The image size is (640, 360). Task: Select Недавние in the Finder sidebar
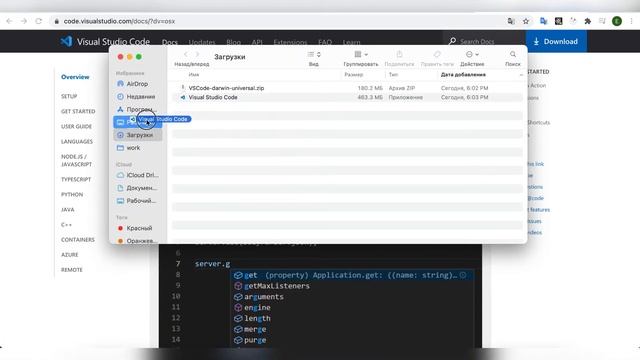click(138, 97)
